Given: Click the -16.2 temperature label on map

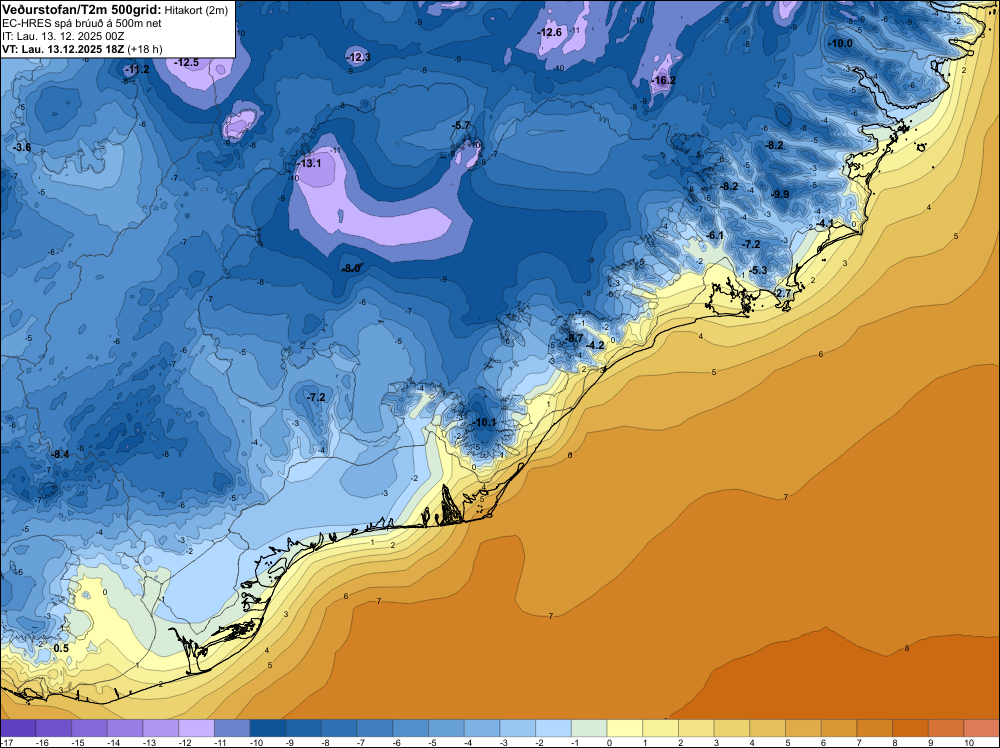Looking at the screenshot, I should click(663, 80).
